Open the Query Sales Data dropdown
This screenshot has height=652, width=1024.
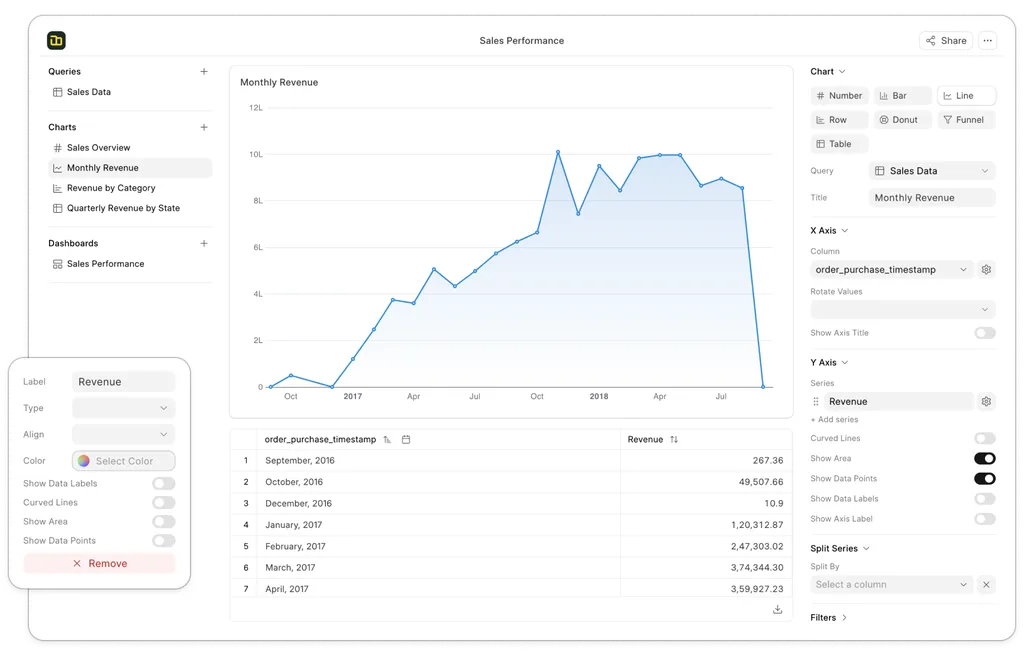coord(932,171)
